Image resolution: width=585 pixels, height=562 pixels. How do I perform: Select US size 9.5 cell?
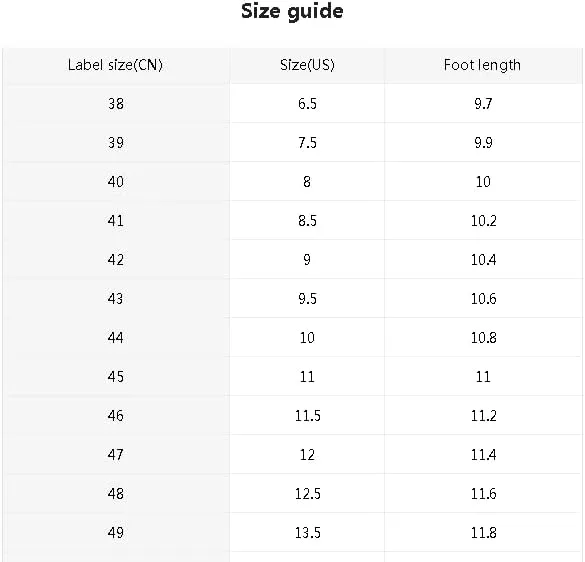click(x=307, y=299)
